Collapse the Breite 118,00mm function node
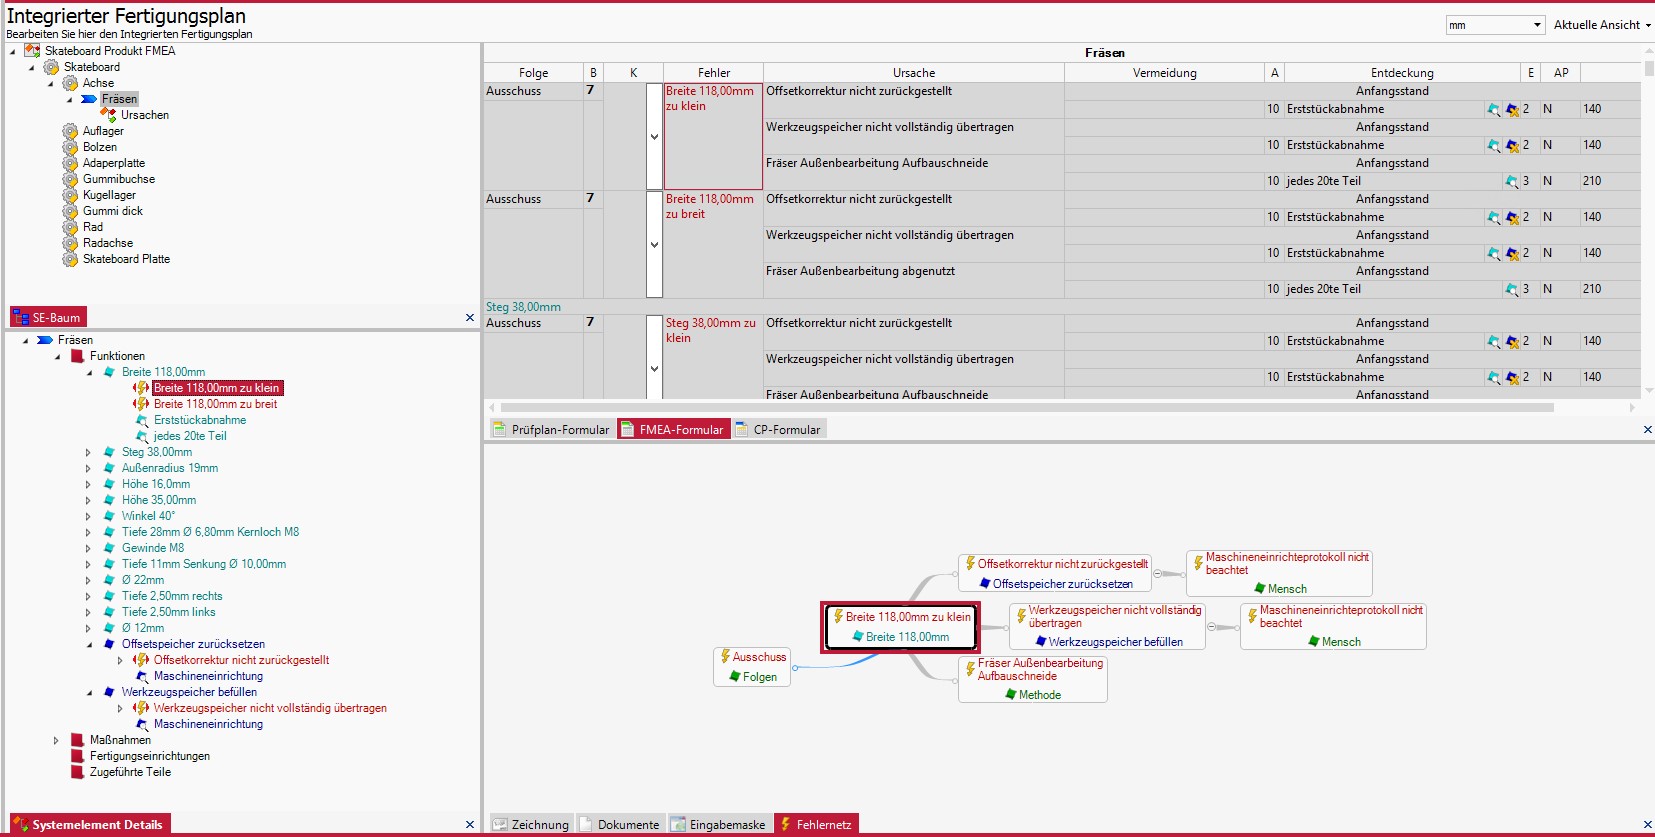 click(x=89, y=372)
